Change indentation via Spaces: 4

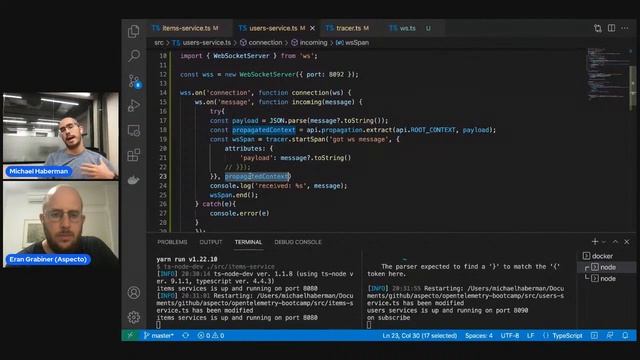[479, 336]
